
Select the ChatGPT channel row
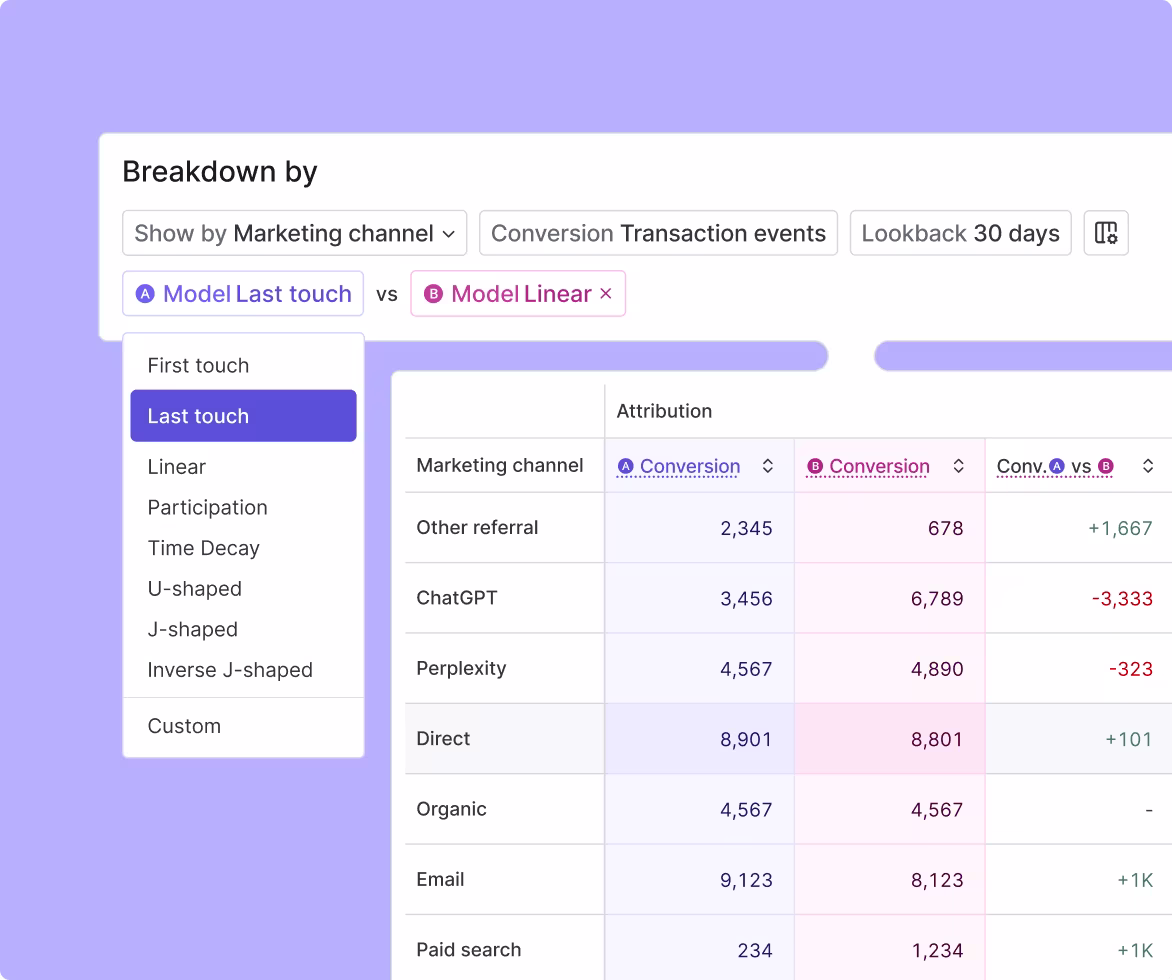pyautogui.click(x=457, y=598)
